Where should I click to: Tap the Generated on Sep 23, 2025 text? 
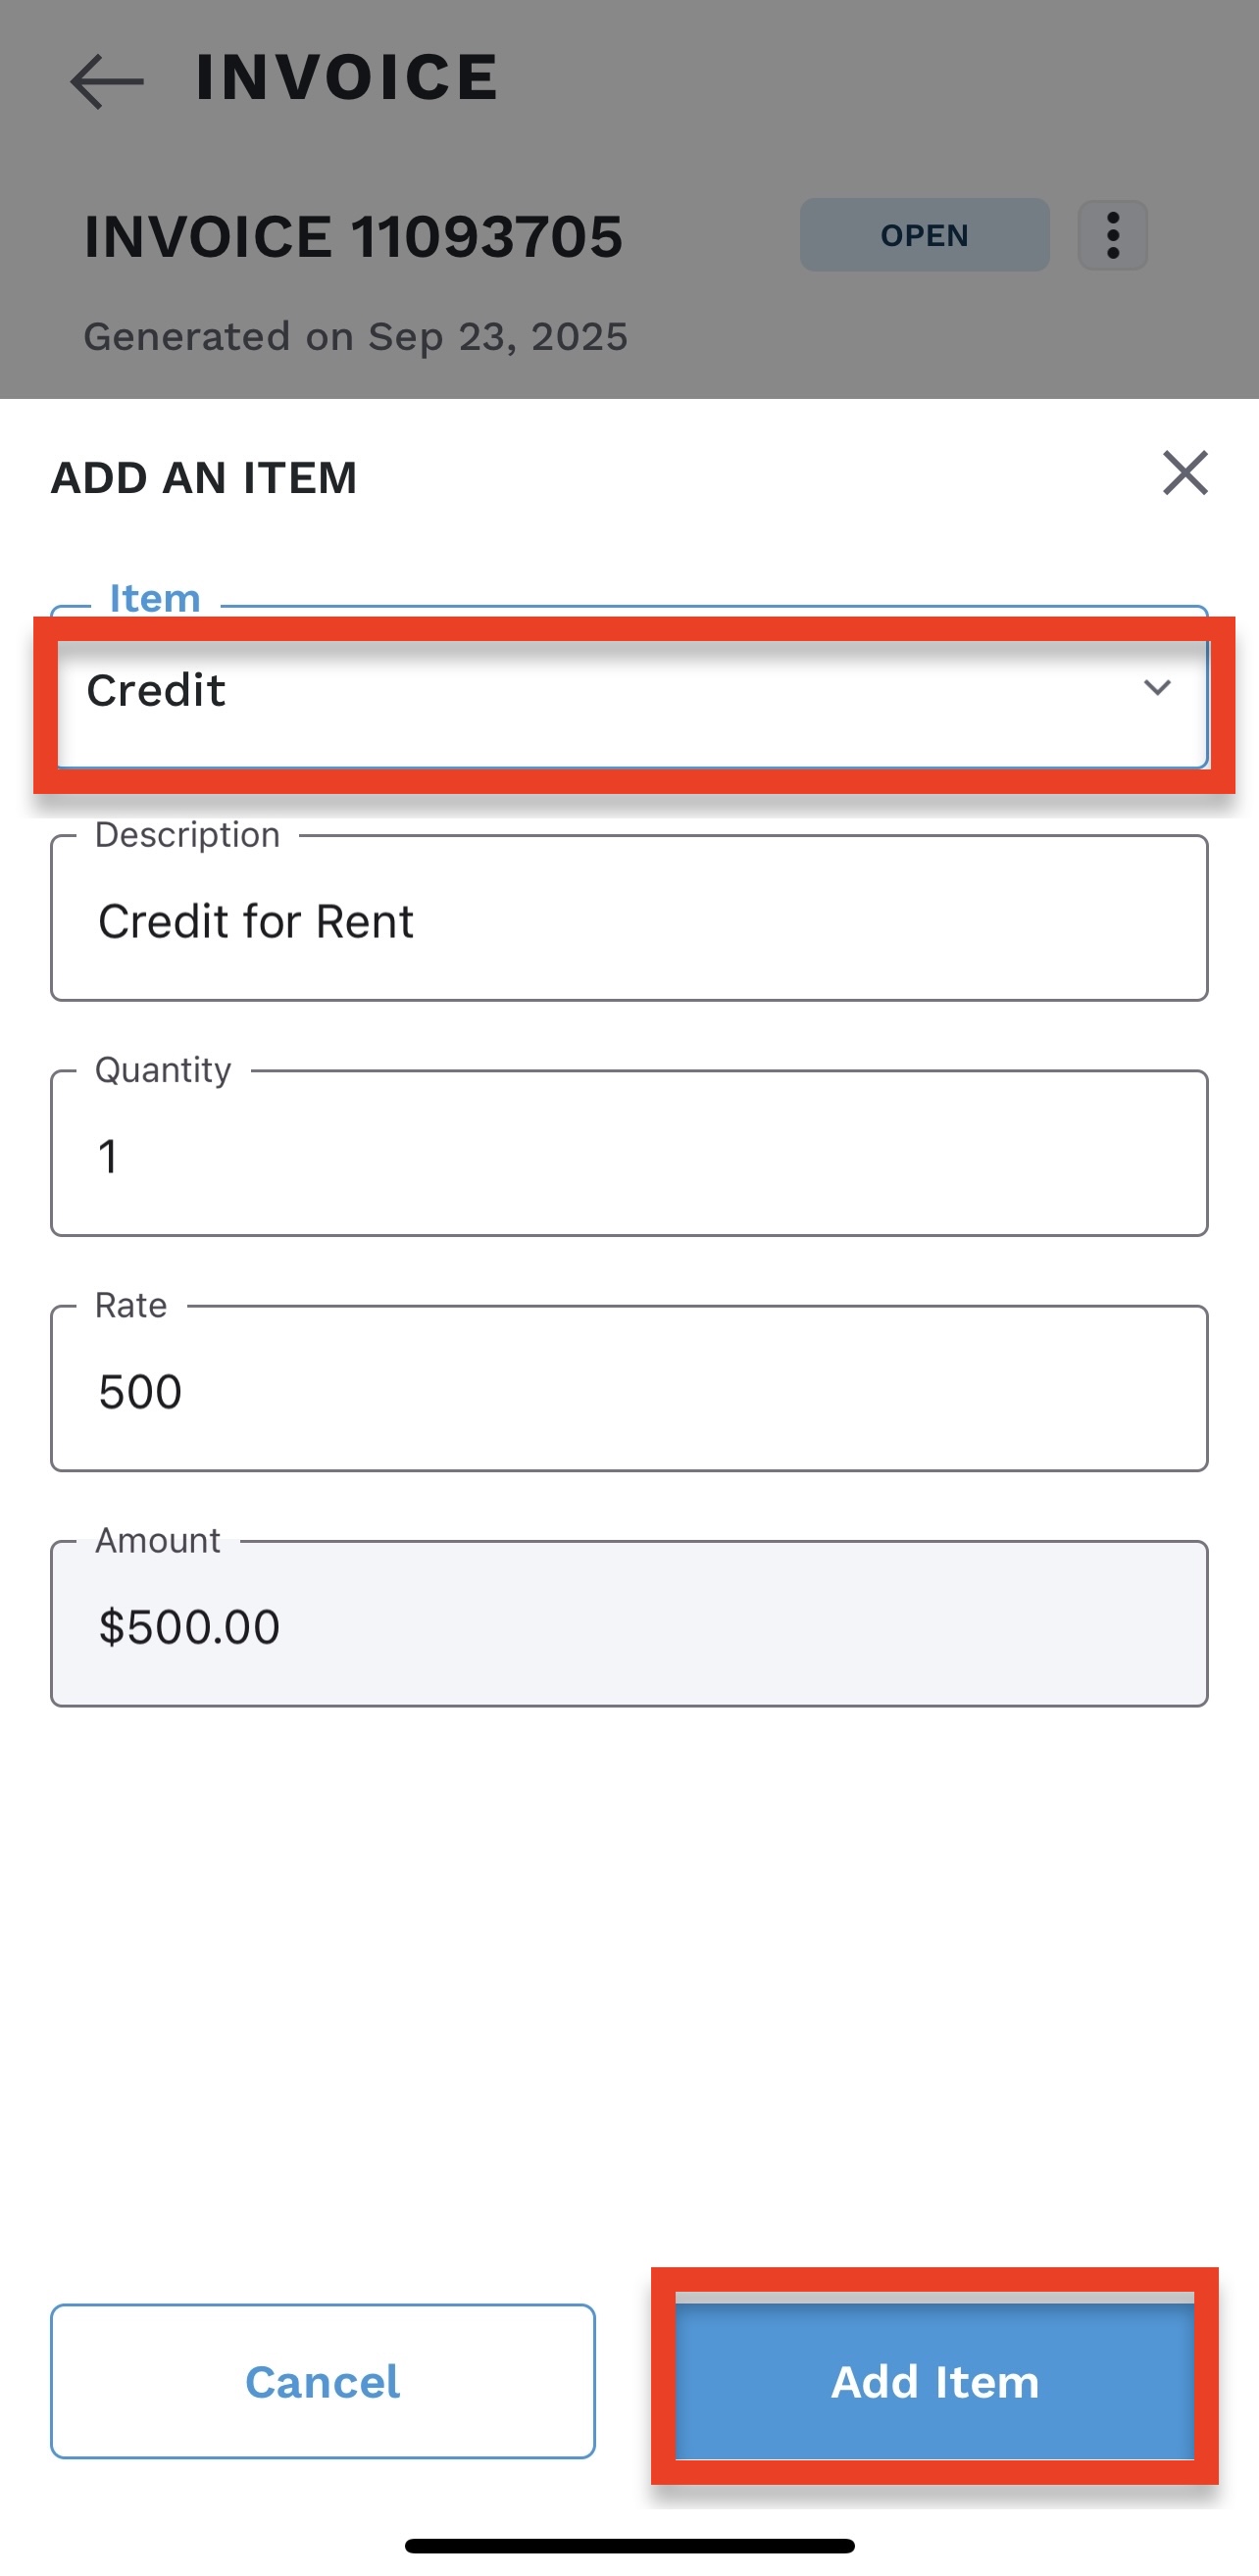pos(355,337)
